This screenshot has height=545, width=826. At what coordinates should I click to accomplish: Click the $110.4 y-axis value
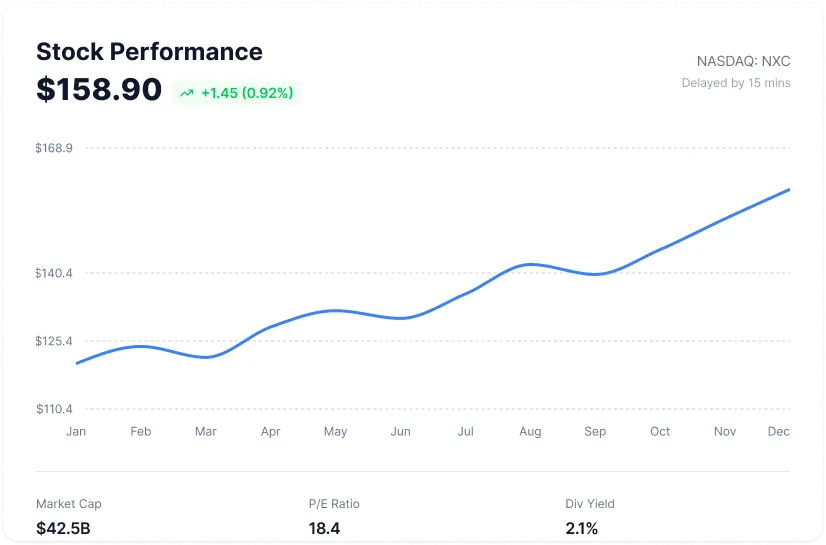[x=54, y=409]
